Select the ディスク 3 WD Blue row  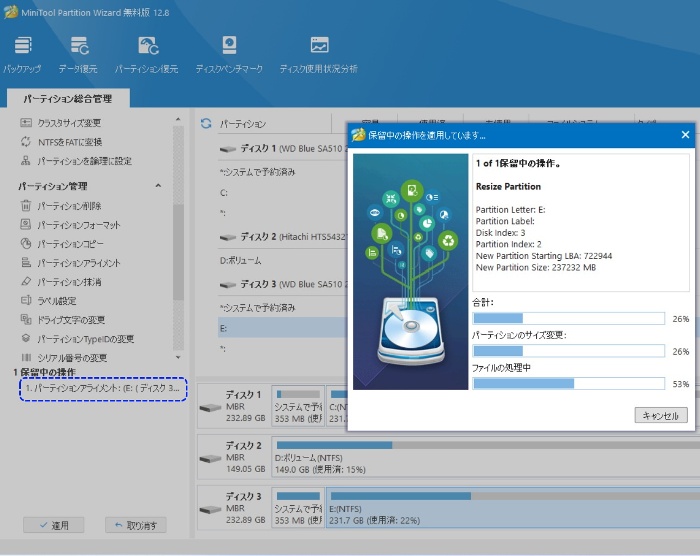tap(282, 284)
